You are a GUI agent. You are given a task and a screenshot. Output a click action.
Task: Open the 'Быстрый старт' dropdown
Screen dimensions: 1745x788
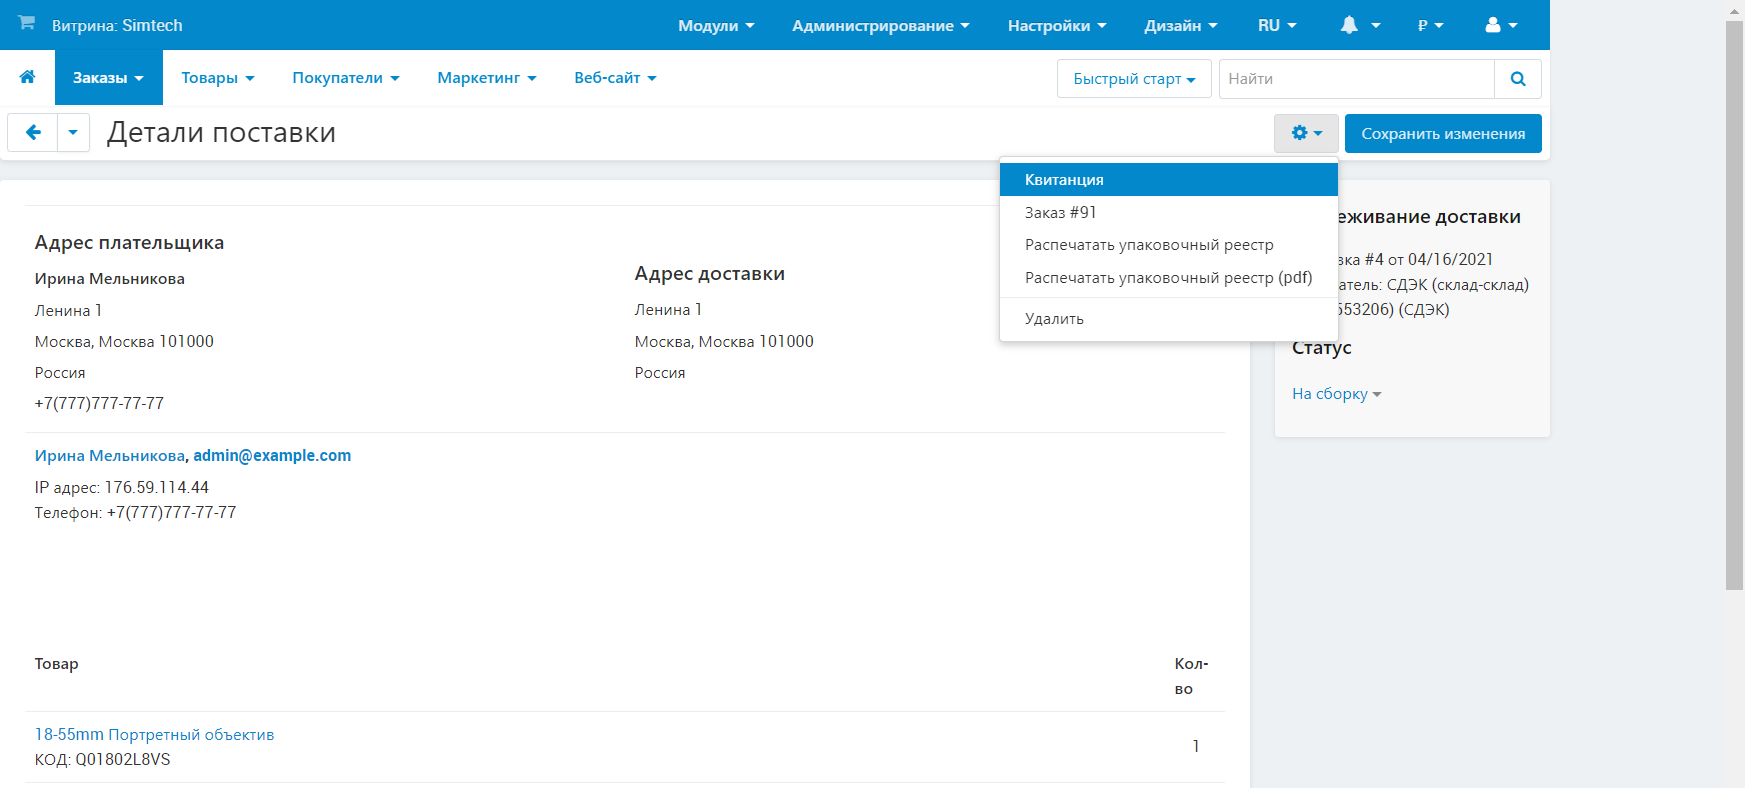[x=1133, y=79]
